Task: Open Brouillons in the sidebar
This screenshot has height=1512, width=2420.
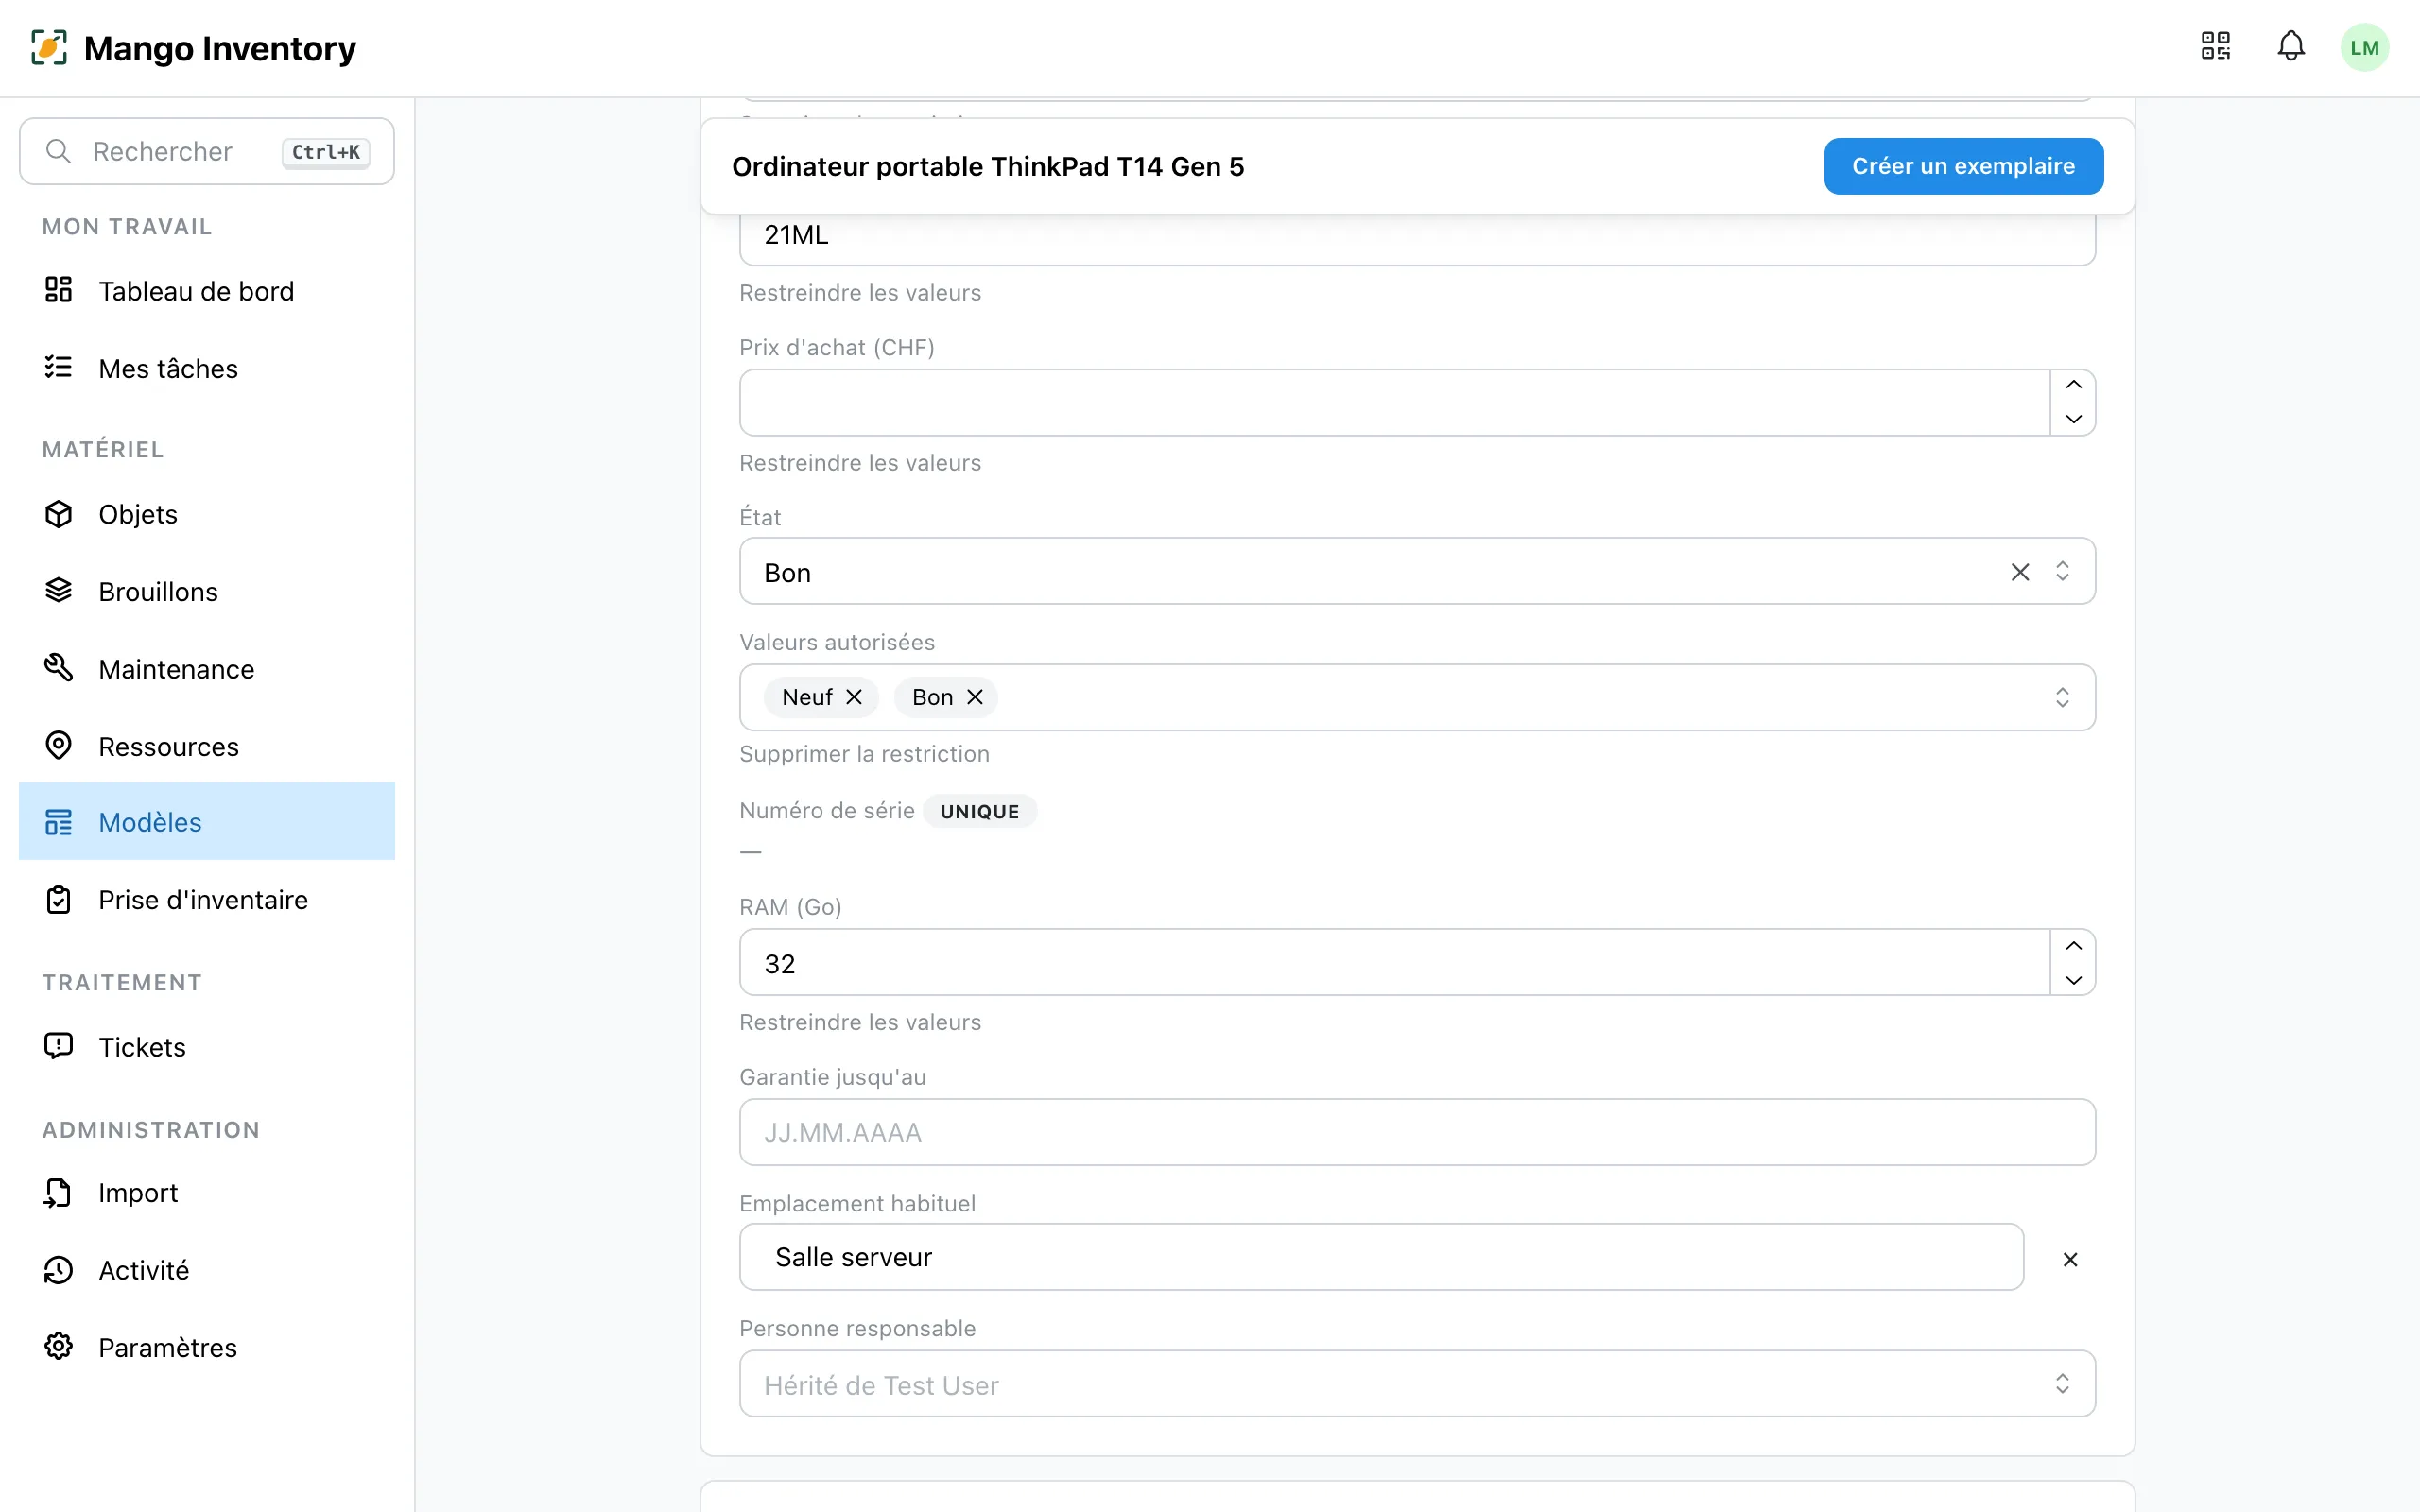Action: pos(207,592)
